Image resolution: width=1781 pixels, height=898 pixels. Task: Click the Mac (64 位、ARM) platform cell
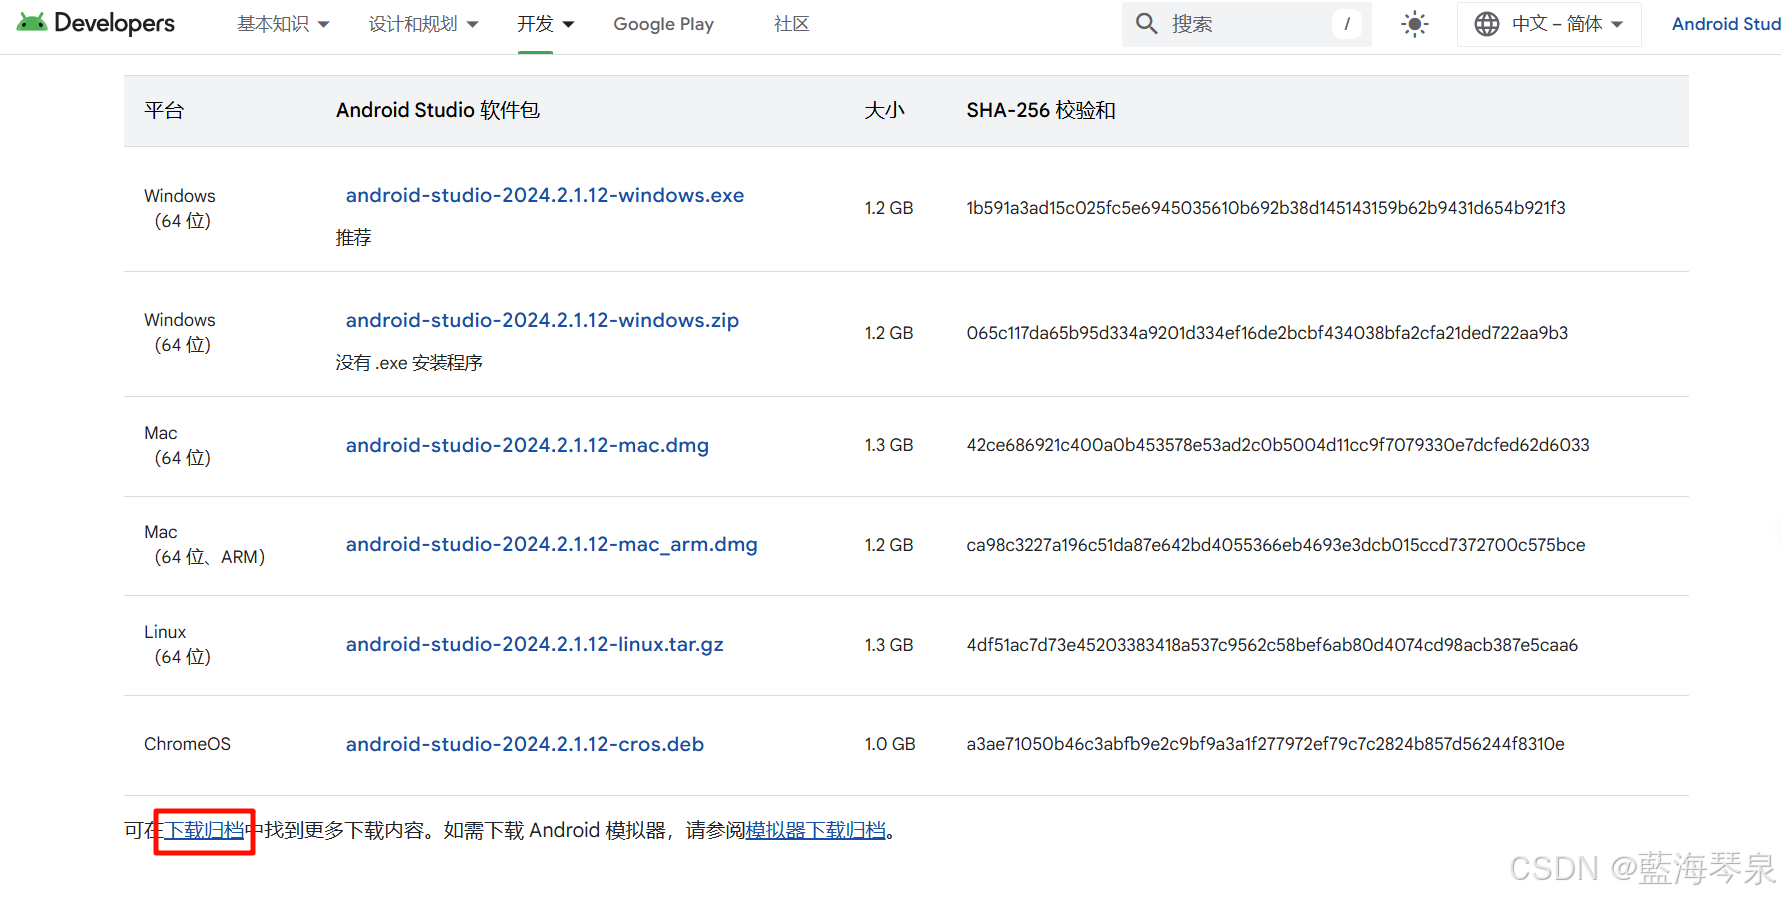pos(205,544)
